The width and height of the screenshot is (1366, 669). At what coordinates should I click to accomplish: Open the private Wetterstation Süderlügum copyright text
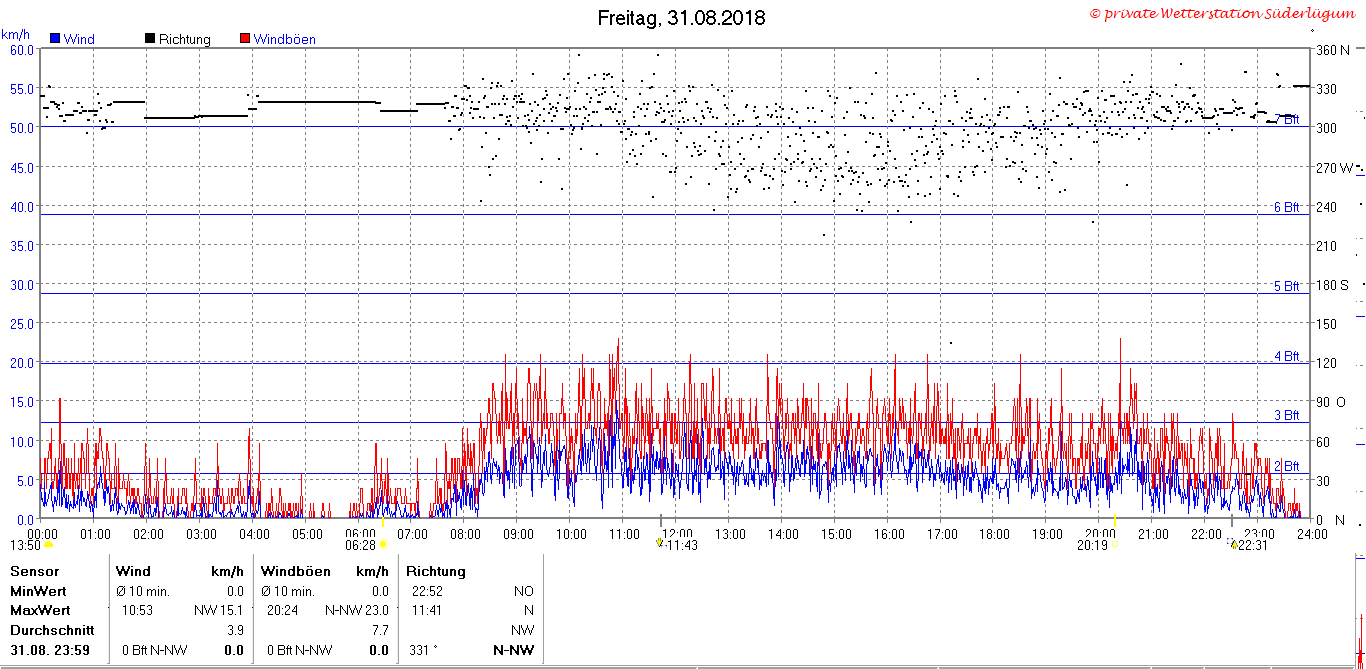click(1226, 13)
